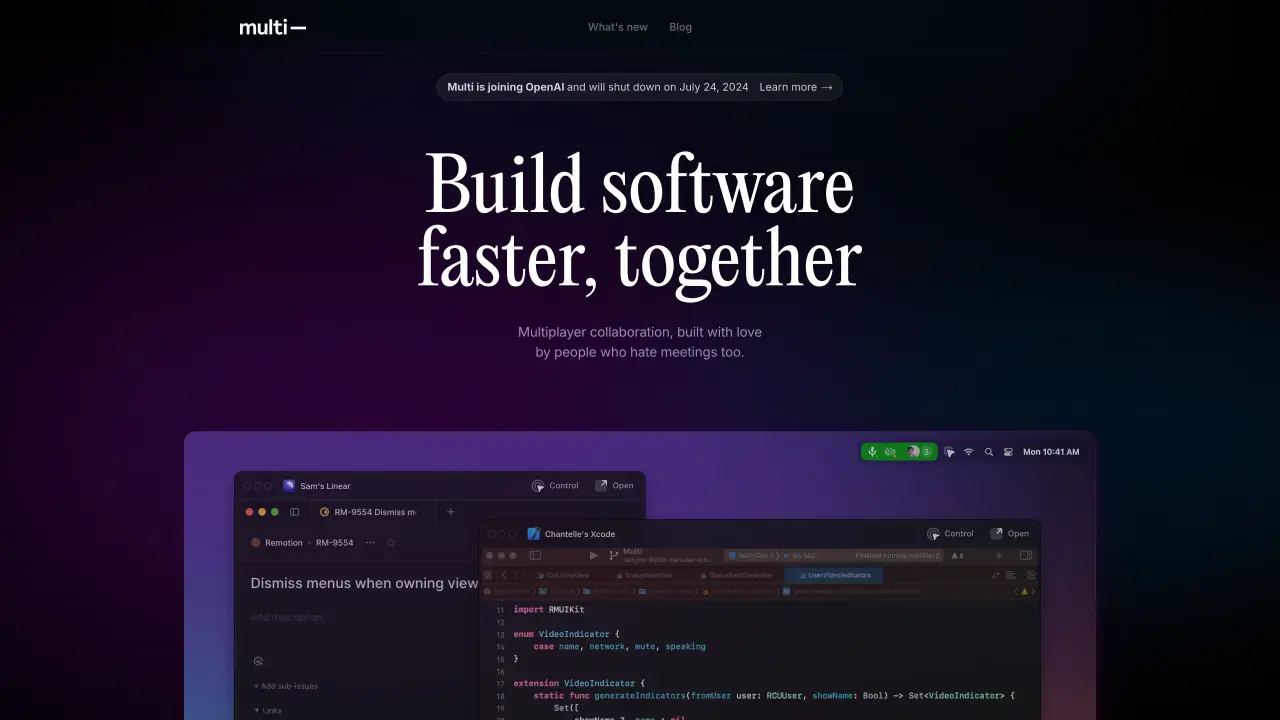This screenshot has width=1280, height=720.
Task: Click the shared cursor icon in menu bar
Action: tap(949, 452)
